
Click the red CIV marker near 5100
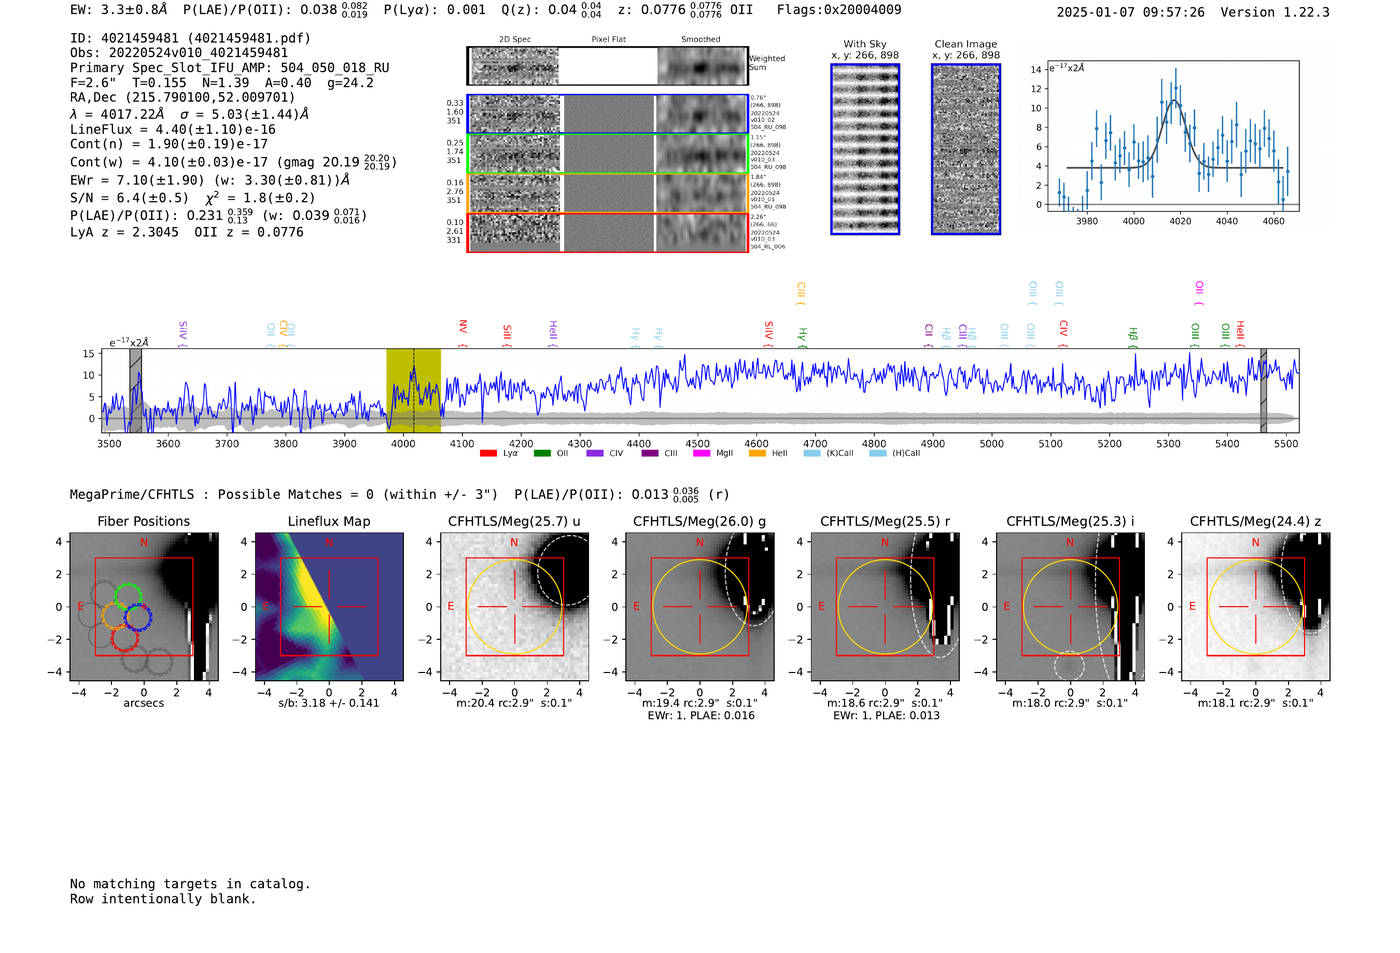(x=1063, y=334)
